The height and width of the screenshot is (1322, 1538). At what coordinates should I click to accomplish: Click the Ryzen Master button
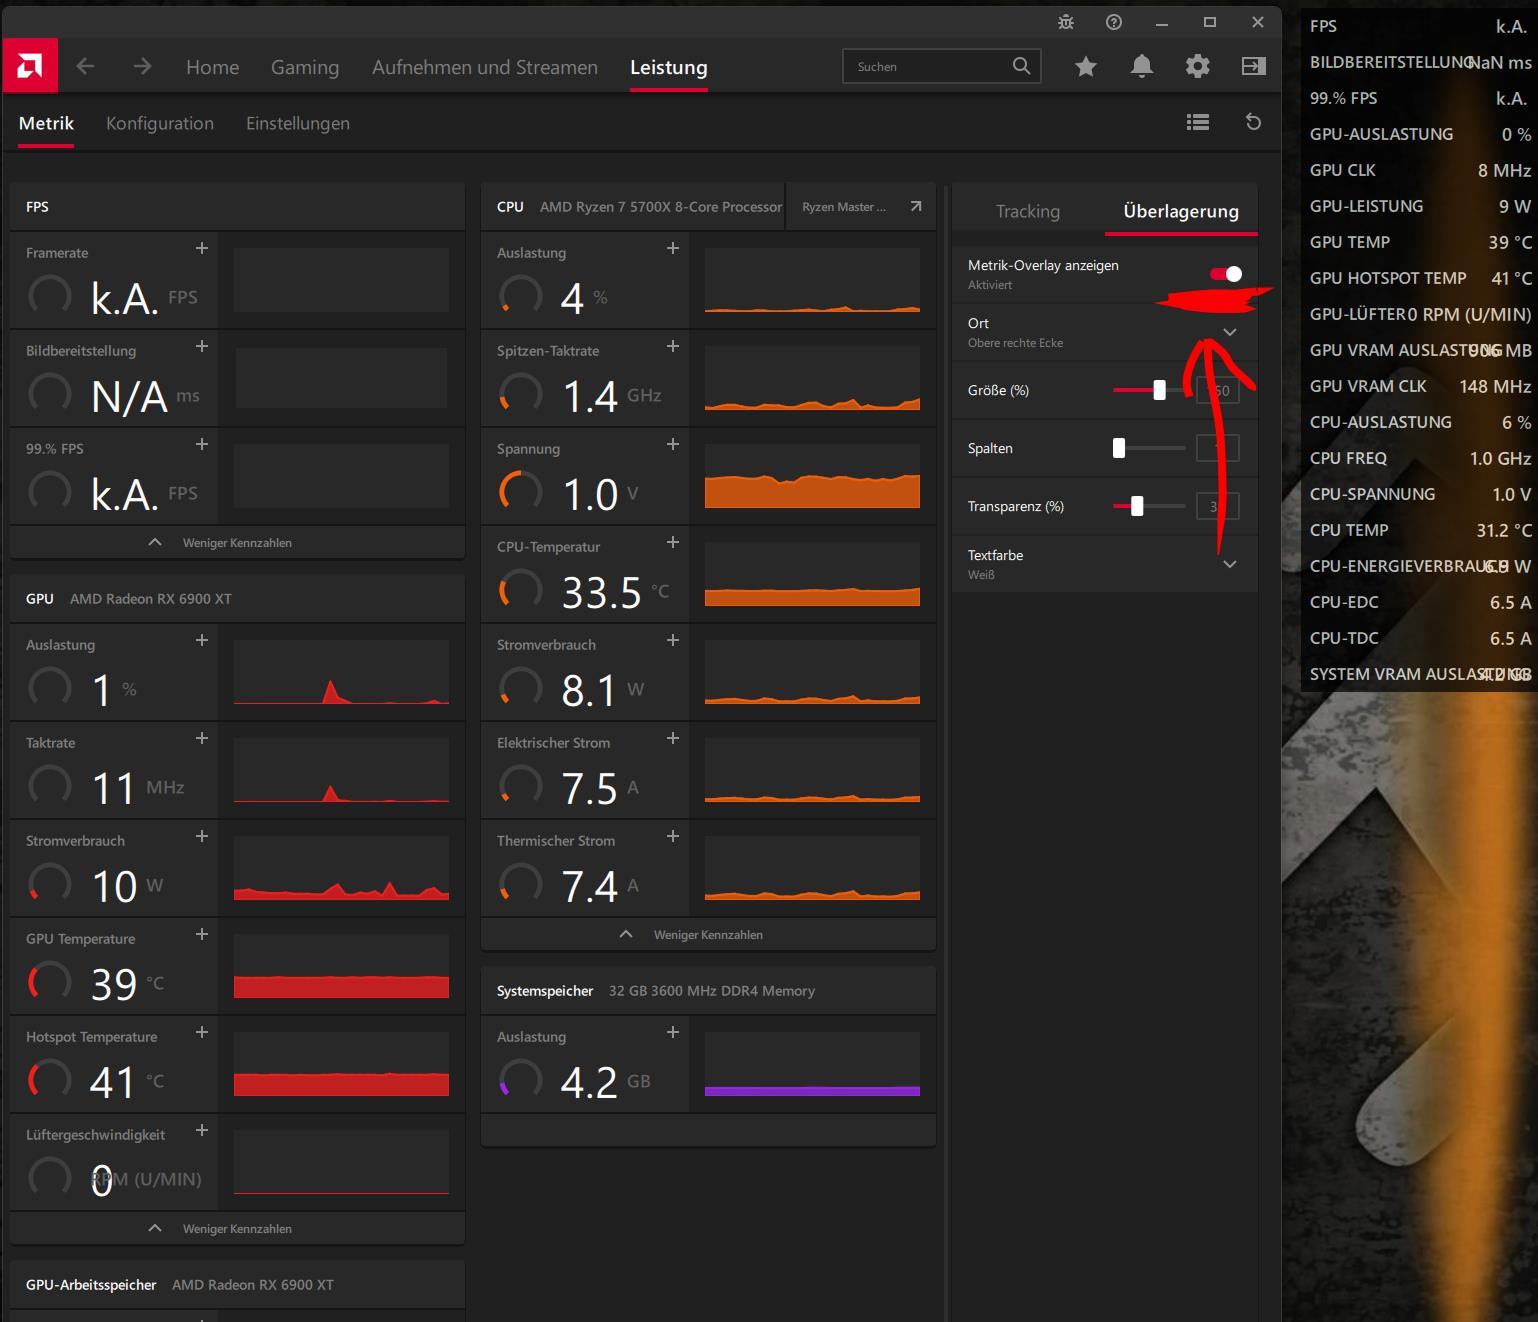[861, 206]
